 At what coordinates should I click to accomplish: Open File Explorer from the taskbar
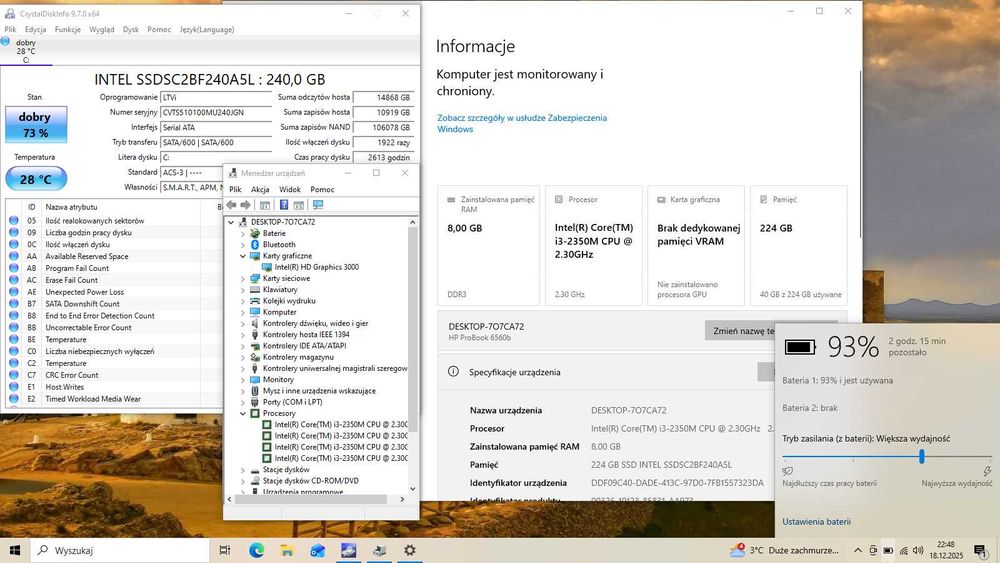pos(287,550)
